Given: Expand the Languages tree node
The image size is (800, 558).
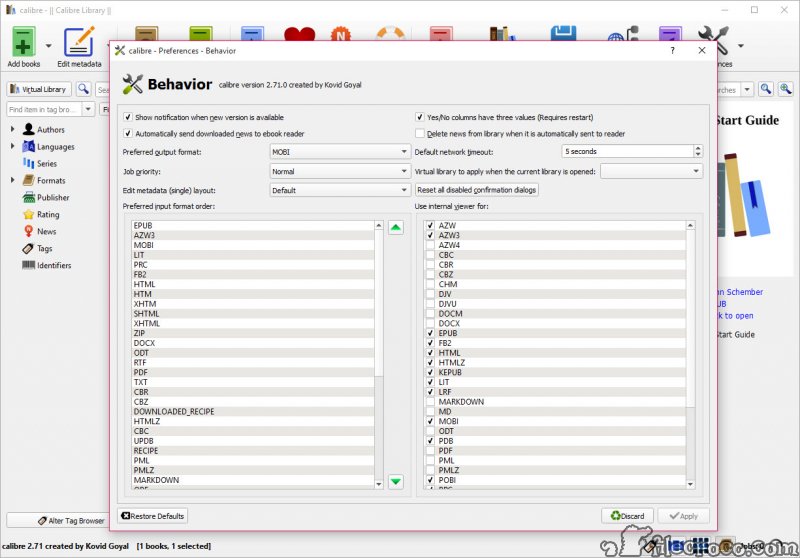Looking at the screenshot, I should pyautogui.click(x=12, y=146).
